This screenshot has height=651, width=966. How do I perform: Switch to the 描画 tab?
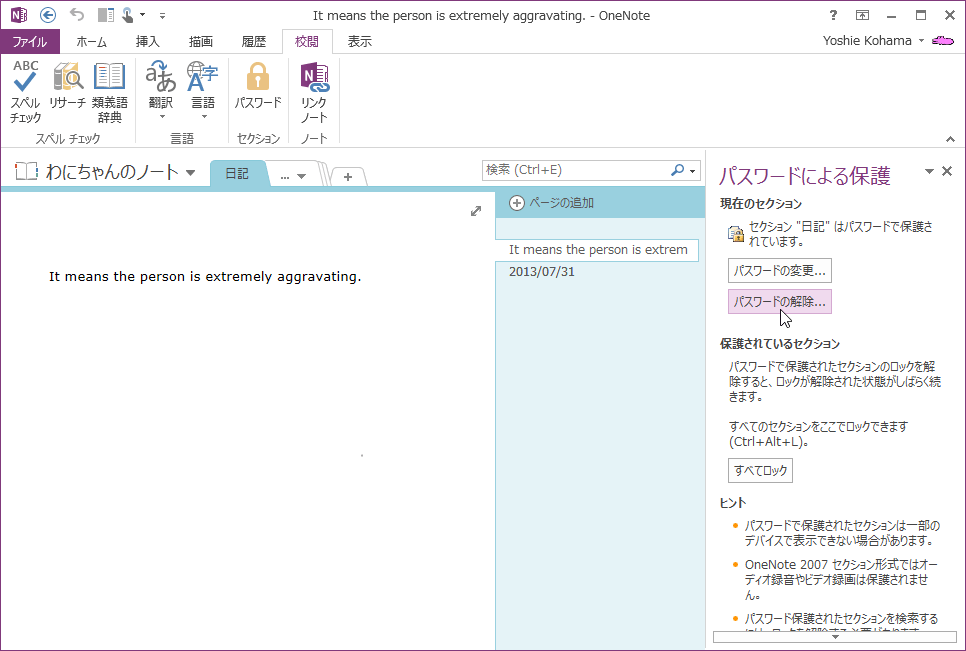click(201, 42)
